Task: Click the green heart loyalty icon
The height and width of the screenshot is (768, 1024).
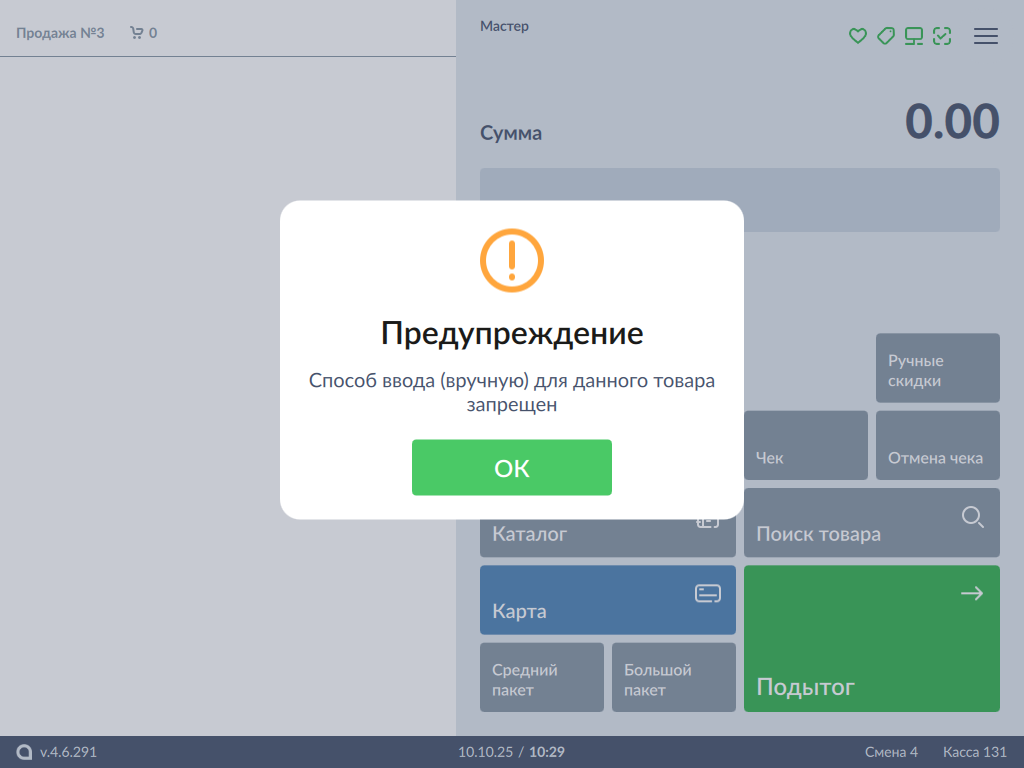Action: (857, 36)
